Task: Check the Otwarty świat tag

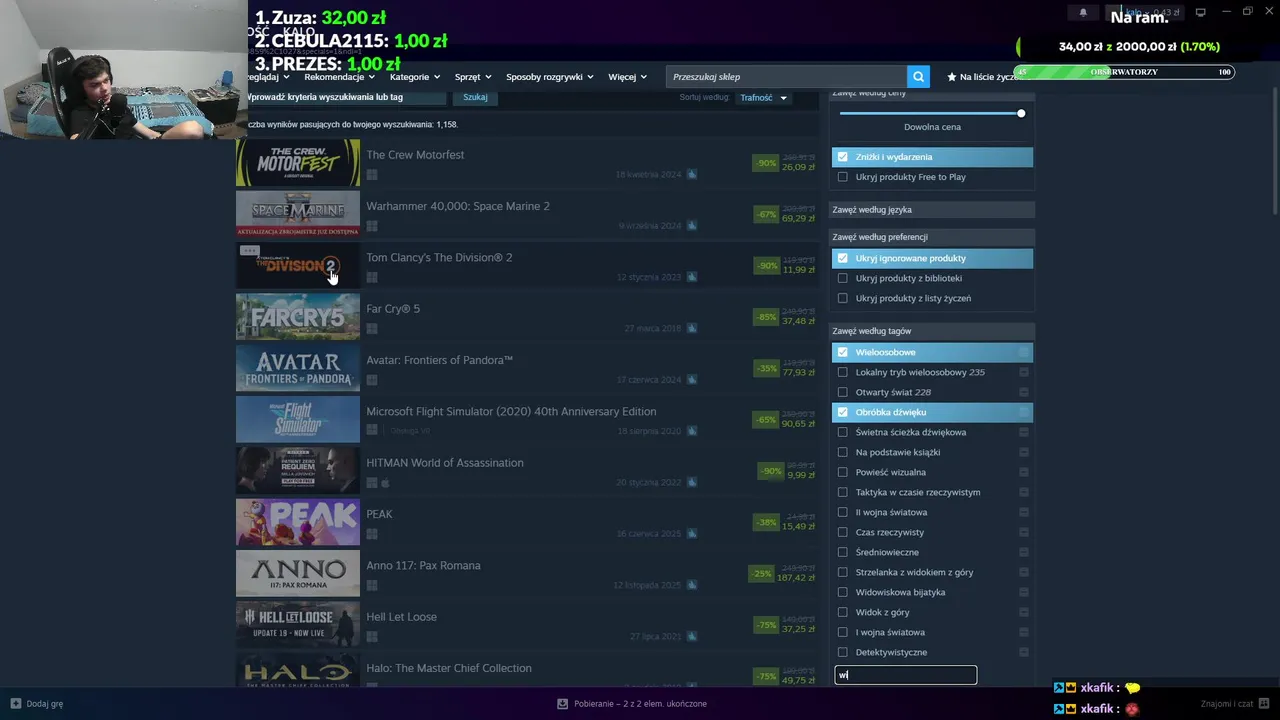Action: pyautogui.click(x=842, y=392)
